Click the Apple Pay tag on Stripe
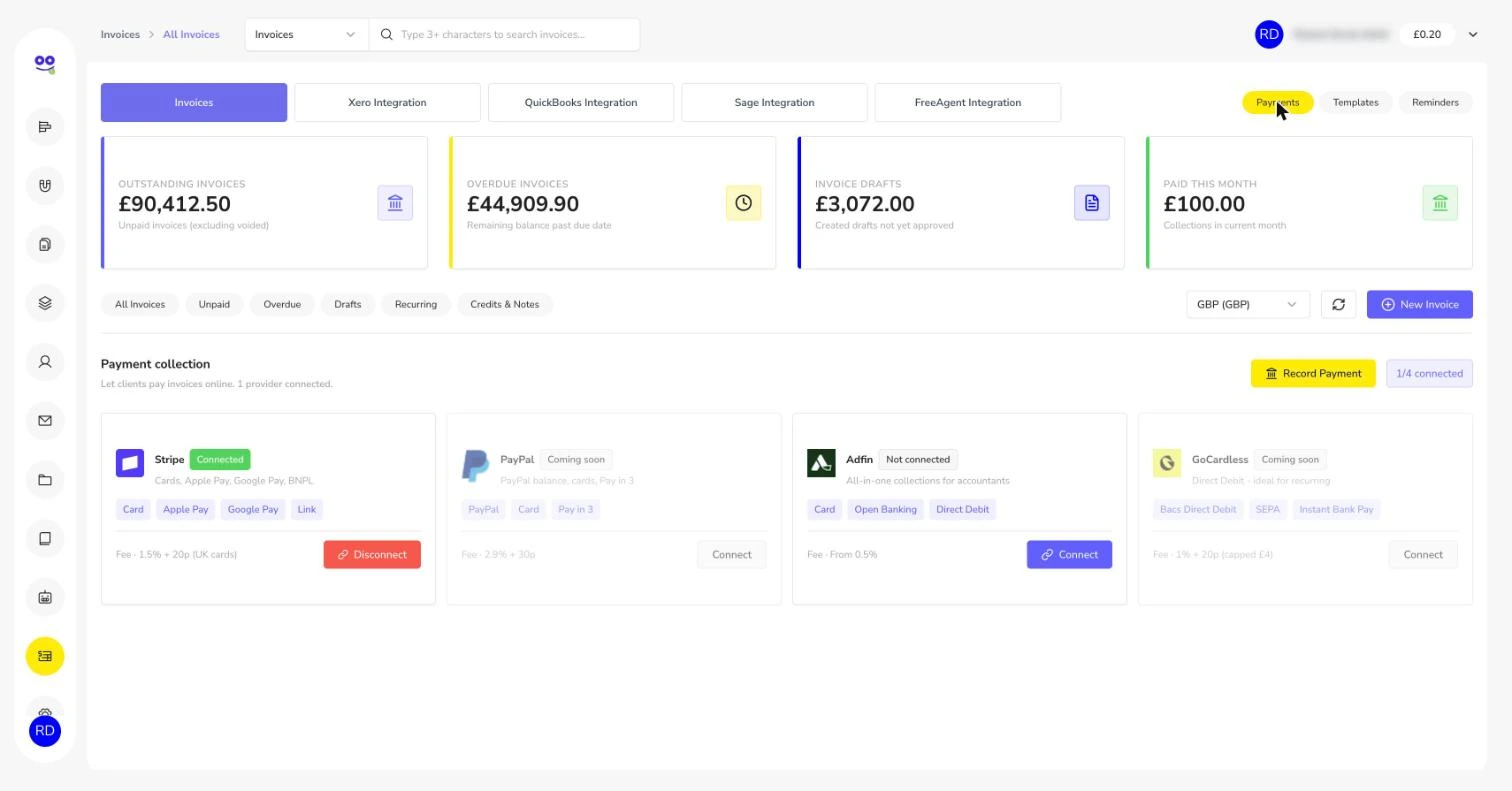 tap(186, 509)
